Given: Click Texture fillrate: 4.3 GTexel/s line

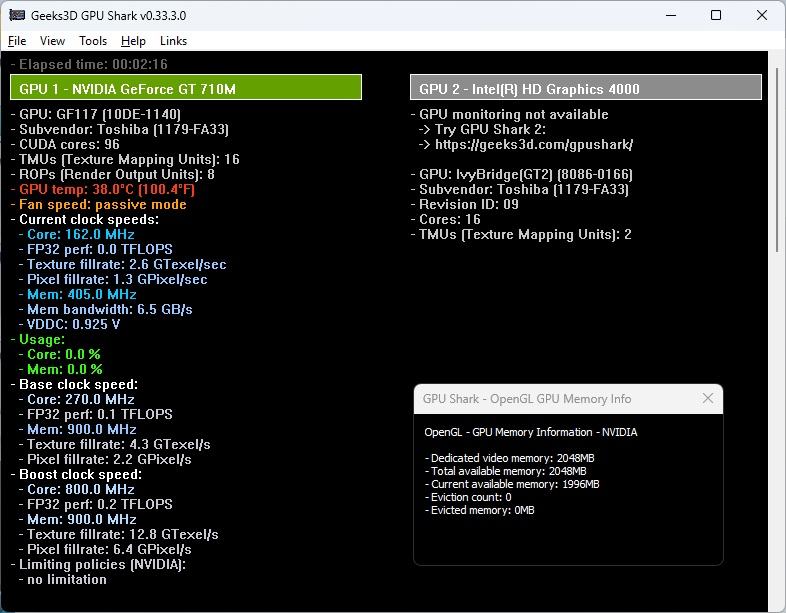Looking at the screenshot, I should pyautogui.click(x=114, y=445).
